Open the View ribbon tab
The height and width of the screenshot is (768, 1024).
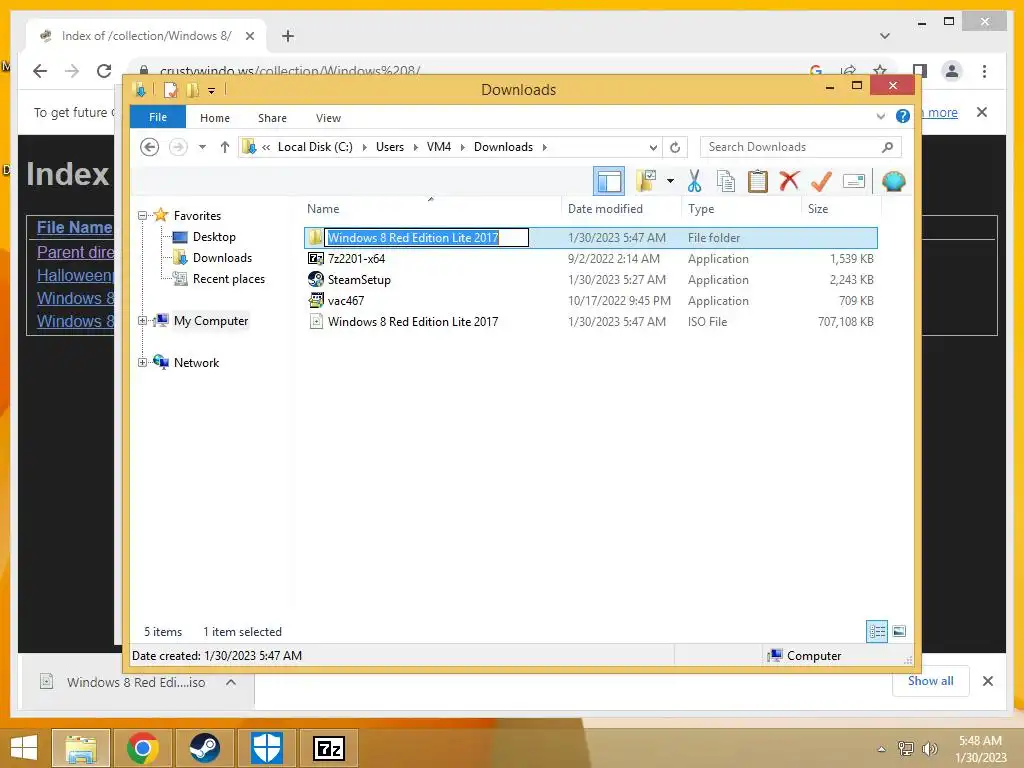328,118
